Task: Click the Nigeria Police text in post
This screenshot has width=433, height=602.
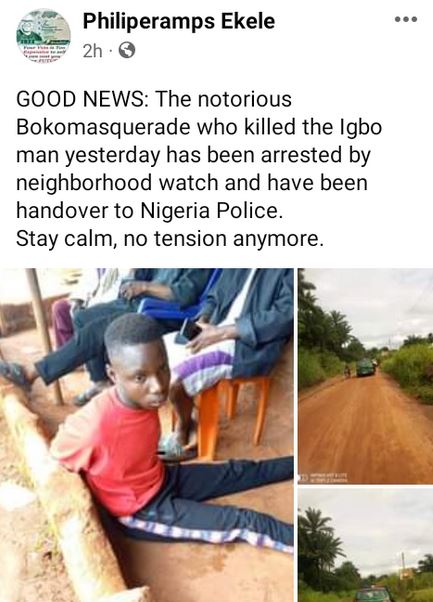Action: click(211, 211)
